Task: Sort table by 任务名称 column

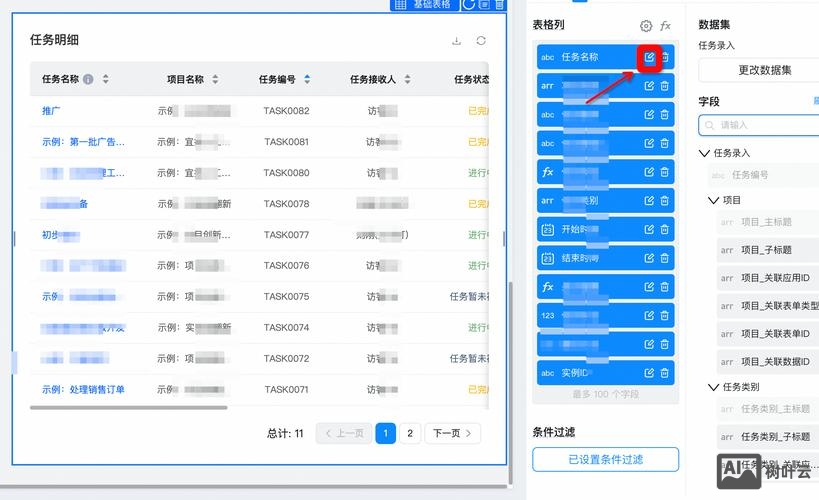Action: point(106,79)
